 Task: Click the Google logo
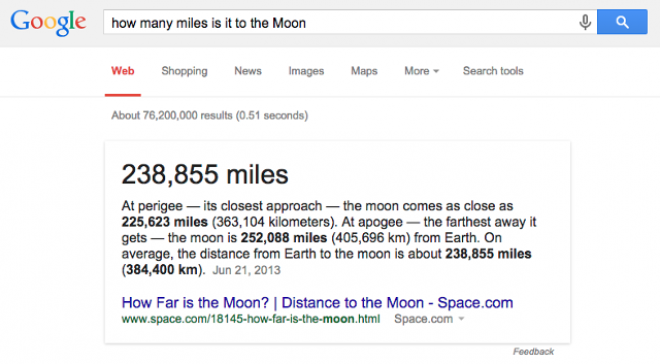tap(48, 23)
